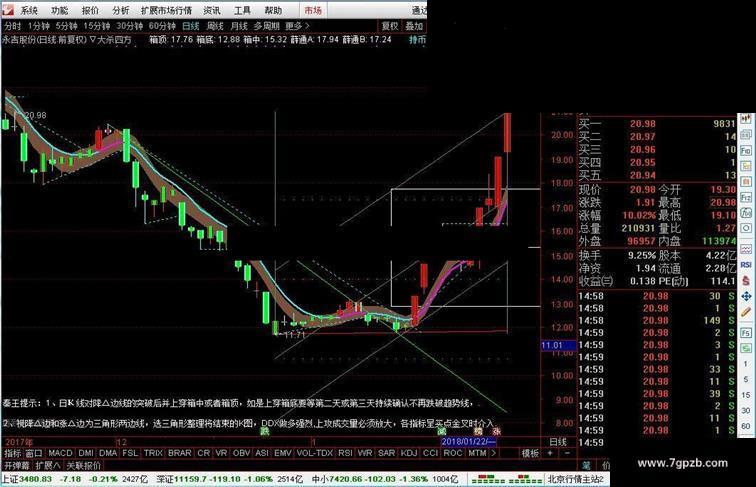
Task: Open the 功能 menu
Action: tap(59, 10)
